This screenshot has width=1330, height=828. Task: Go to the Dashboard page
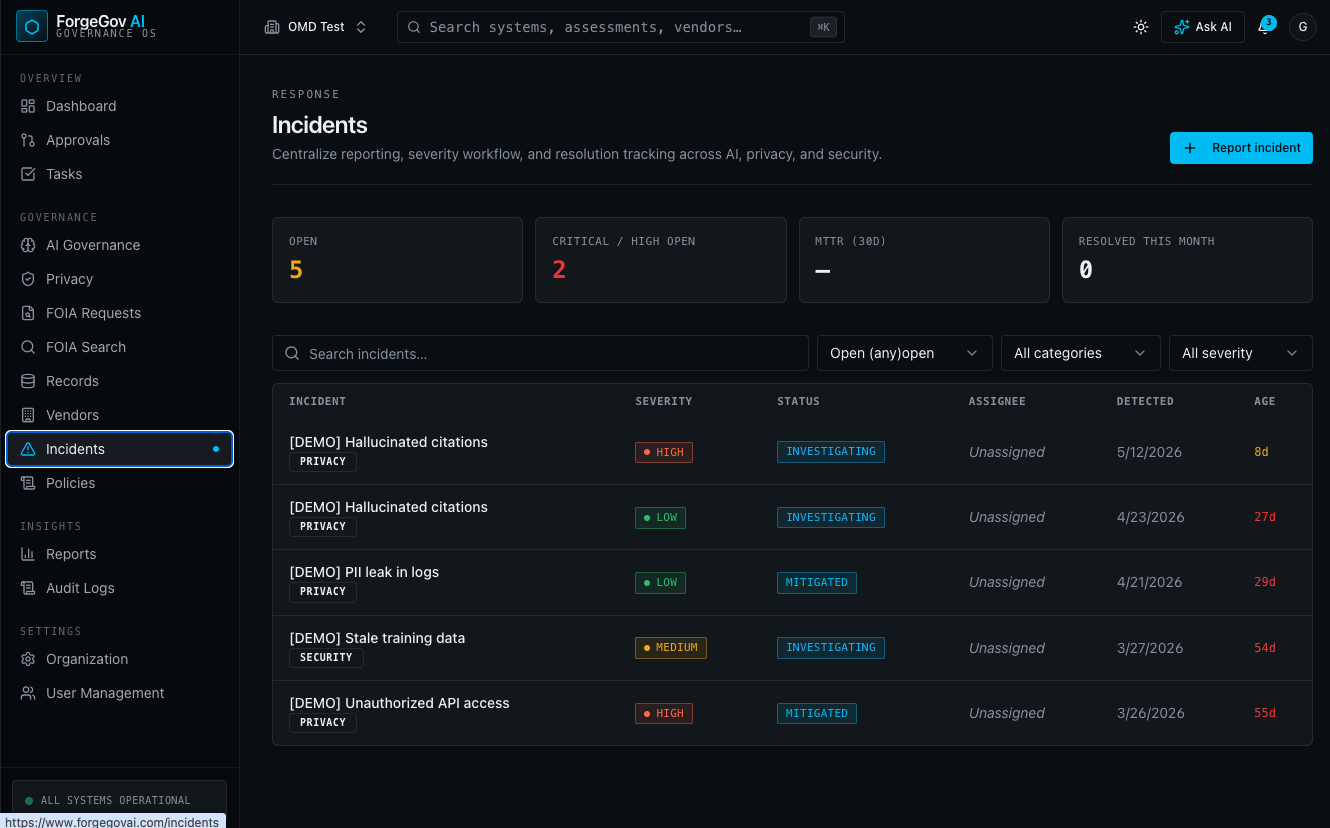click(x=120, y=106)
